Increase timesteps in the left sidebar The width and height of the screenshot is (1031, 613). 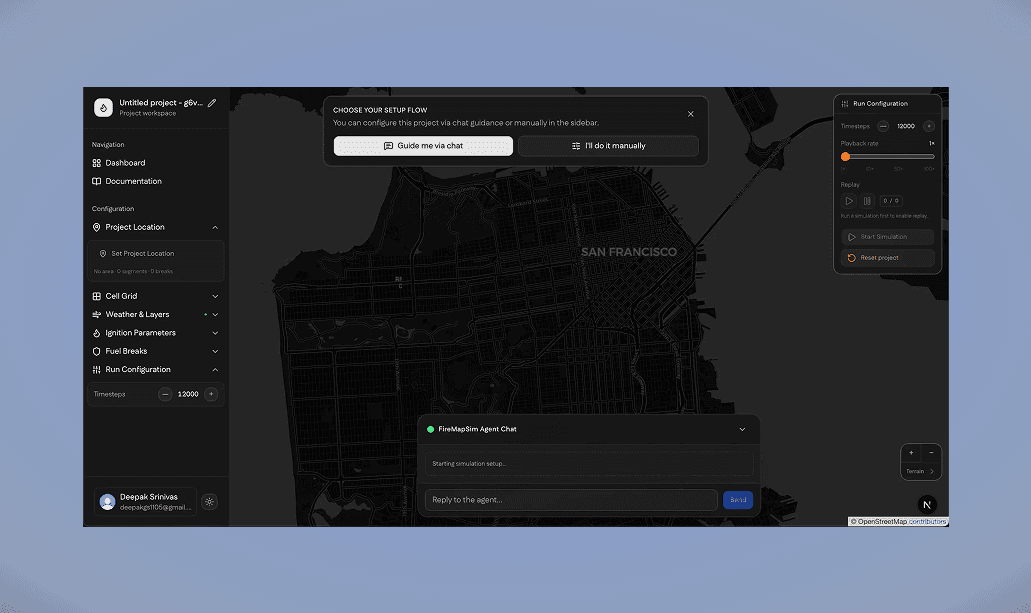211,394
